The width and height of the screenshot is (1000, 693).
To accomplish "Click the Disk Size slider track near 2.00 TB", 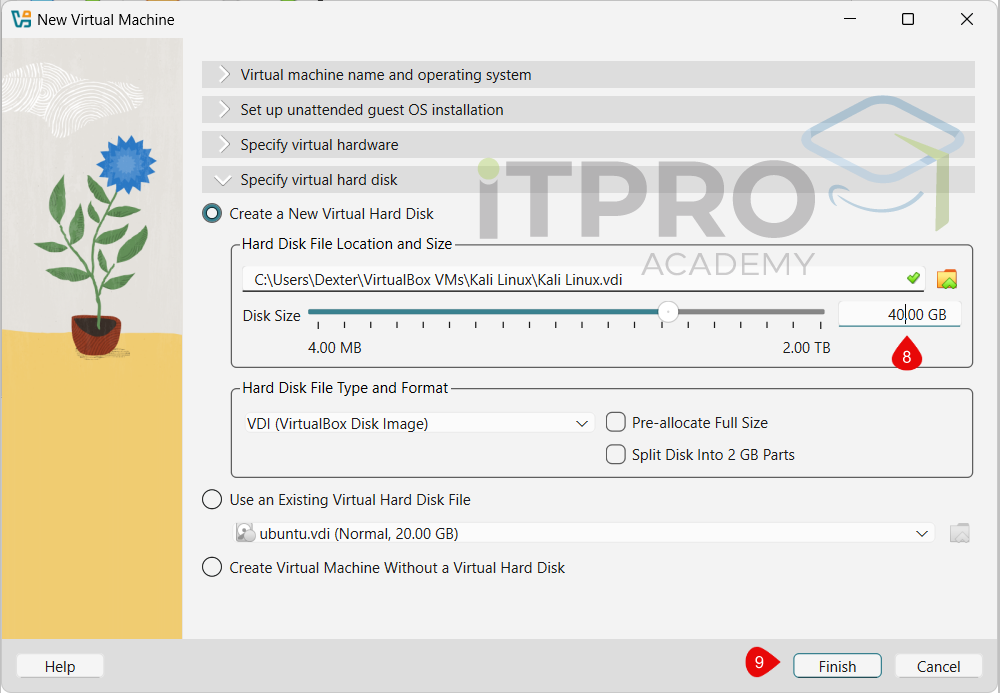I will 805,312.
